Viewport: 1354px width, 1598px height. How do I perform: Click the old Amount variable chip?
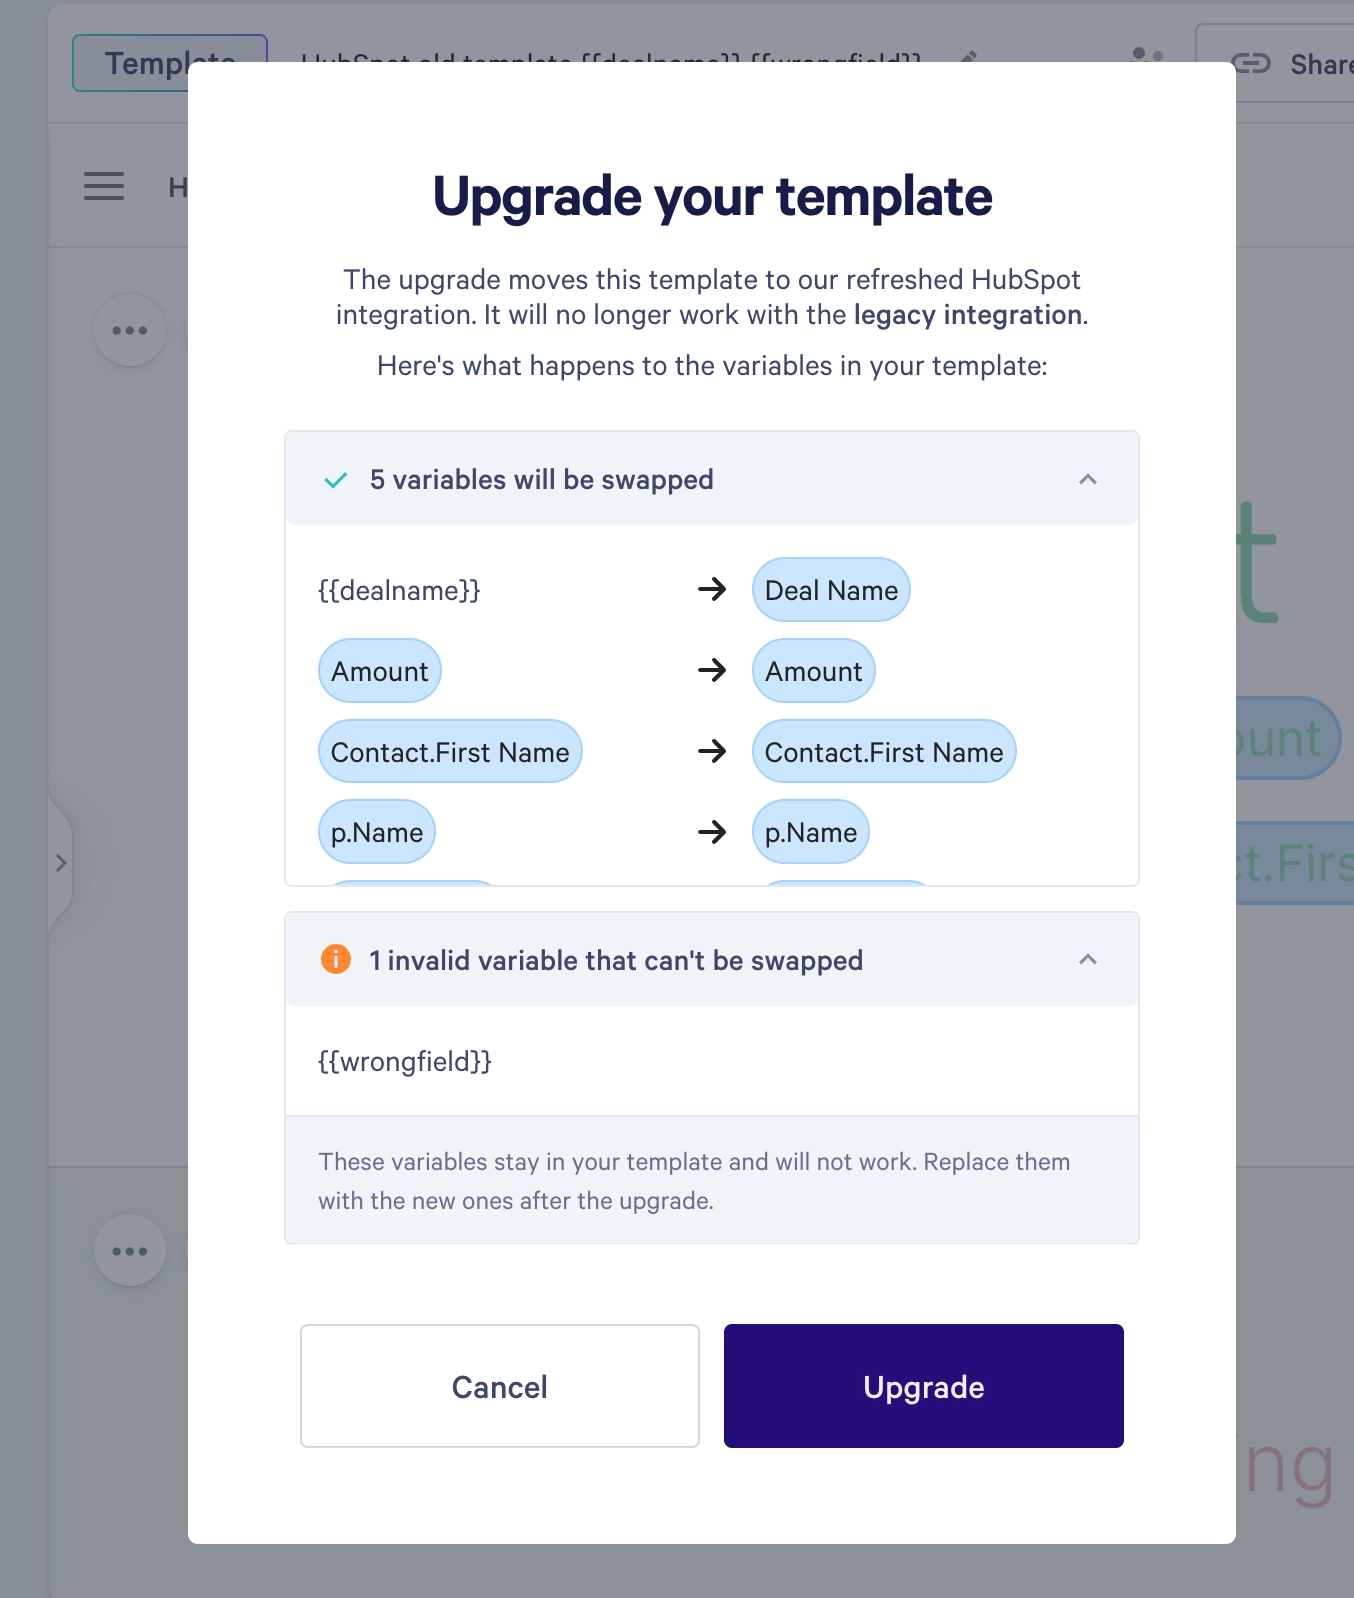point(379,671)
